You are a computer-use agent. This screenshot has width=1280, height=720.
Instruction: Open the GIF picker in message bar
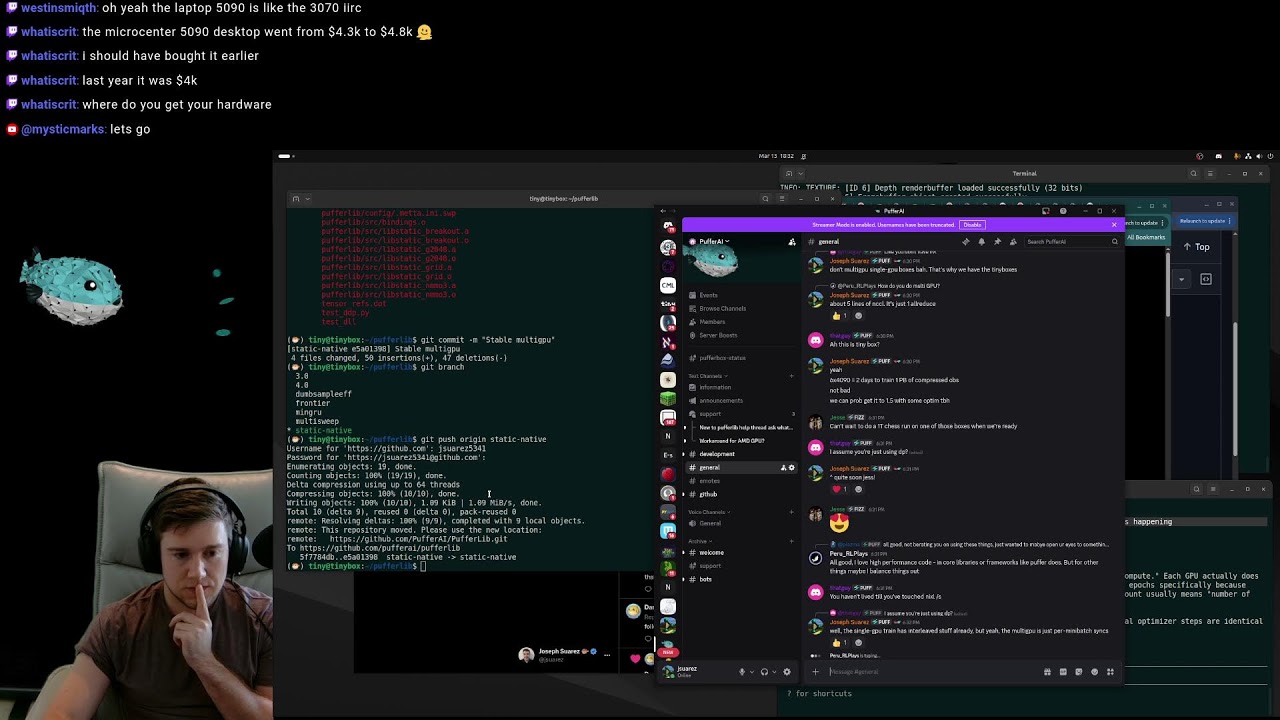(1063, 672)
